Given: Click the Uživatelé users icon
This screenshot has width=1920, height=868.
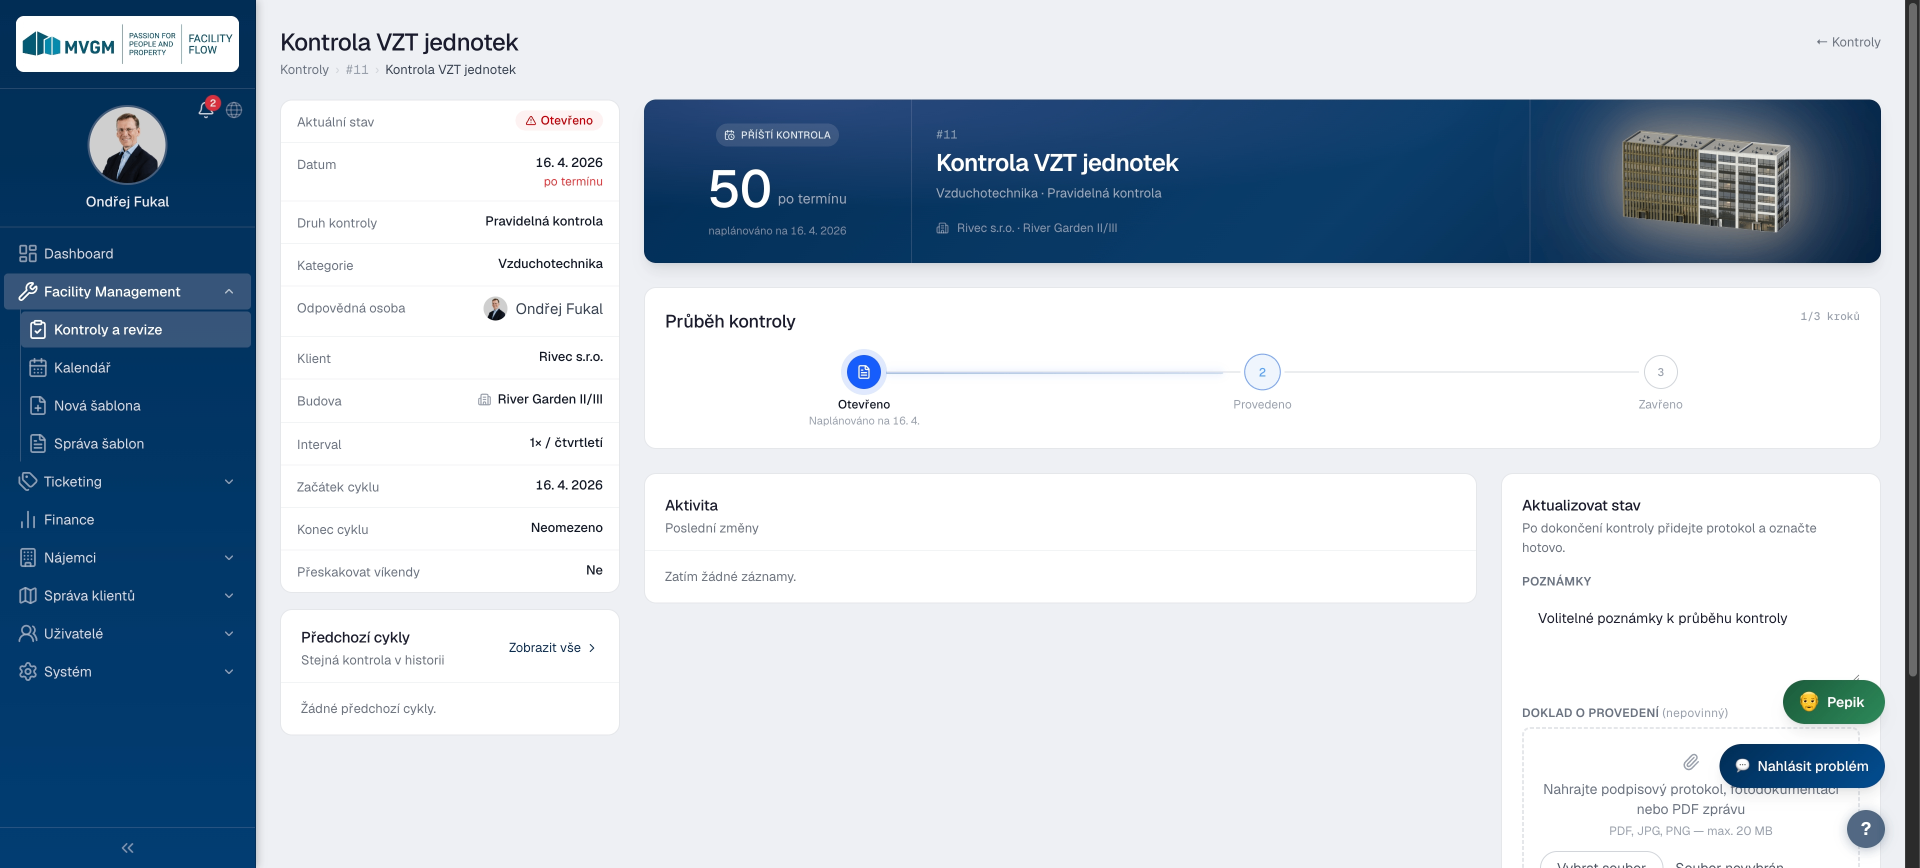Looking at the screenshot, I should coord(28,634).
